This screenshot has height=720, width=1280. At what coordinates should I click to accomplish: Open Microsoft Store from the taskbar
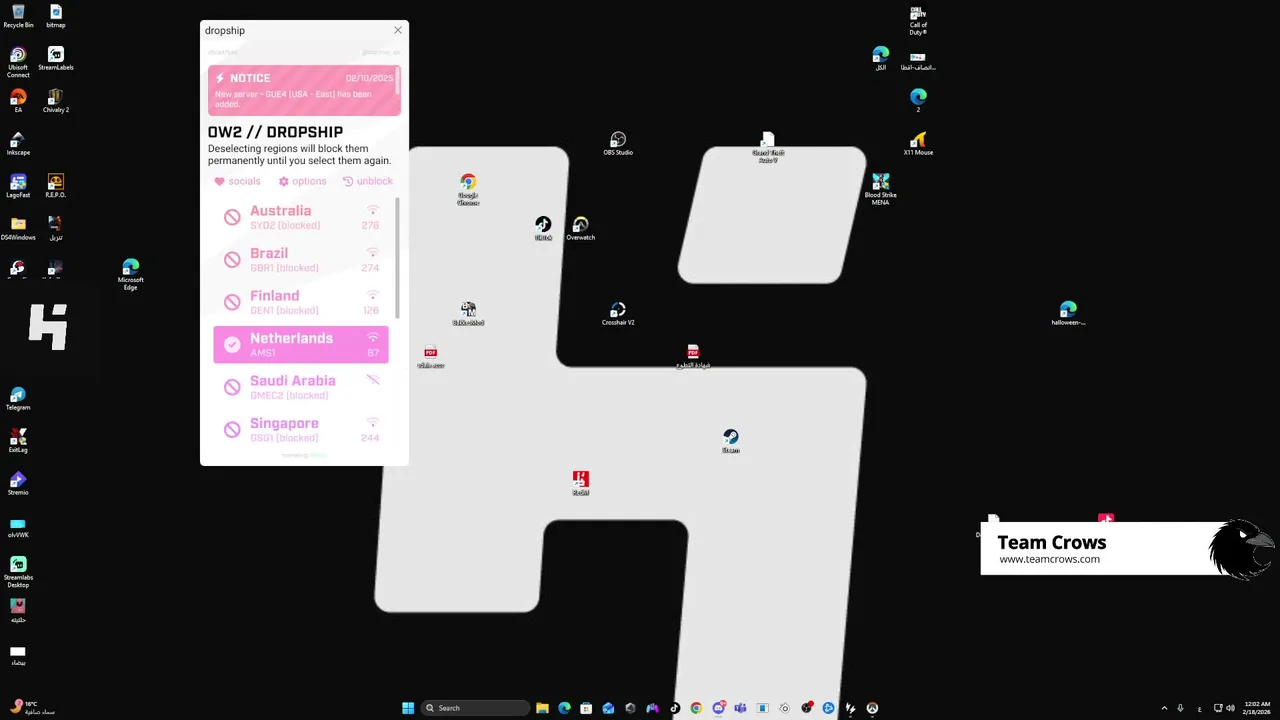click(x=586, y=708)
